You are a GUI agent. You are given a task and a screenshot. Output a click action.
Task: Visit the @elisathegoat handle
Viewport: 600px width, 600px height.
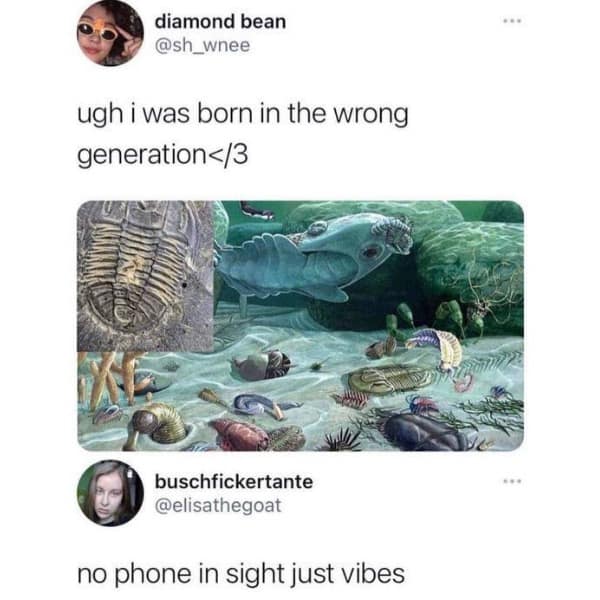click(x=218, y=506)
